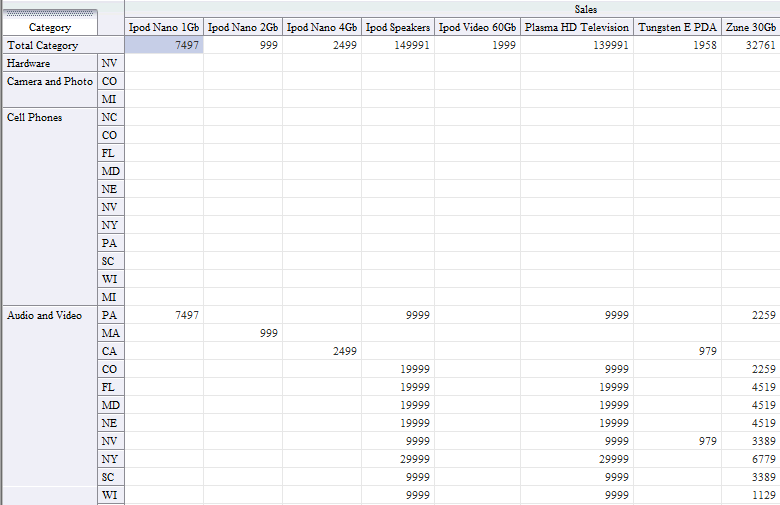Click the Category header cell
Viewport: 780px width, 505px height.
coord(50,27)
